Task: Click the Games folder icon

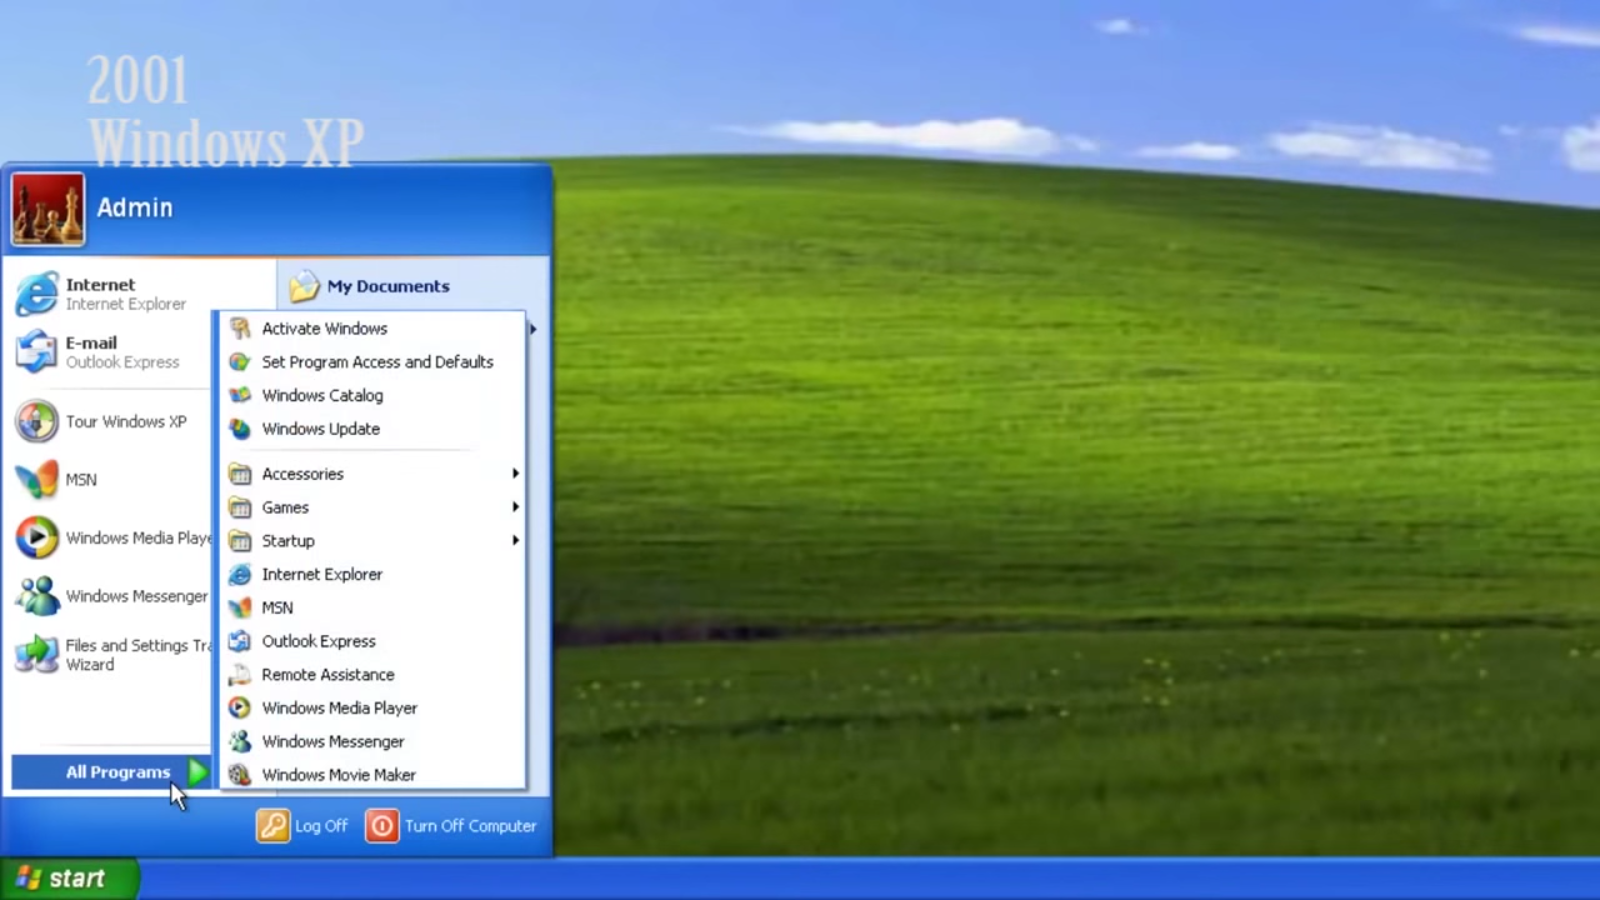Action: [240, 507]
